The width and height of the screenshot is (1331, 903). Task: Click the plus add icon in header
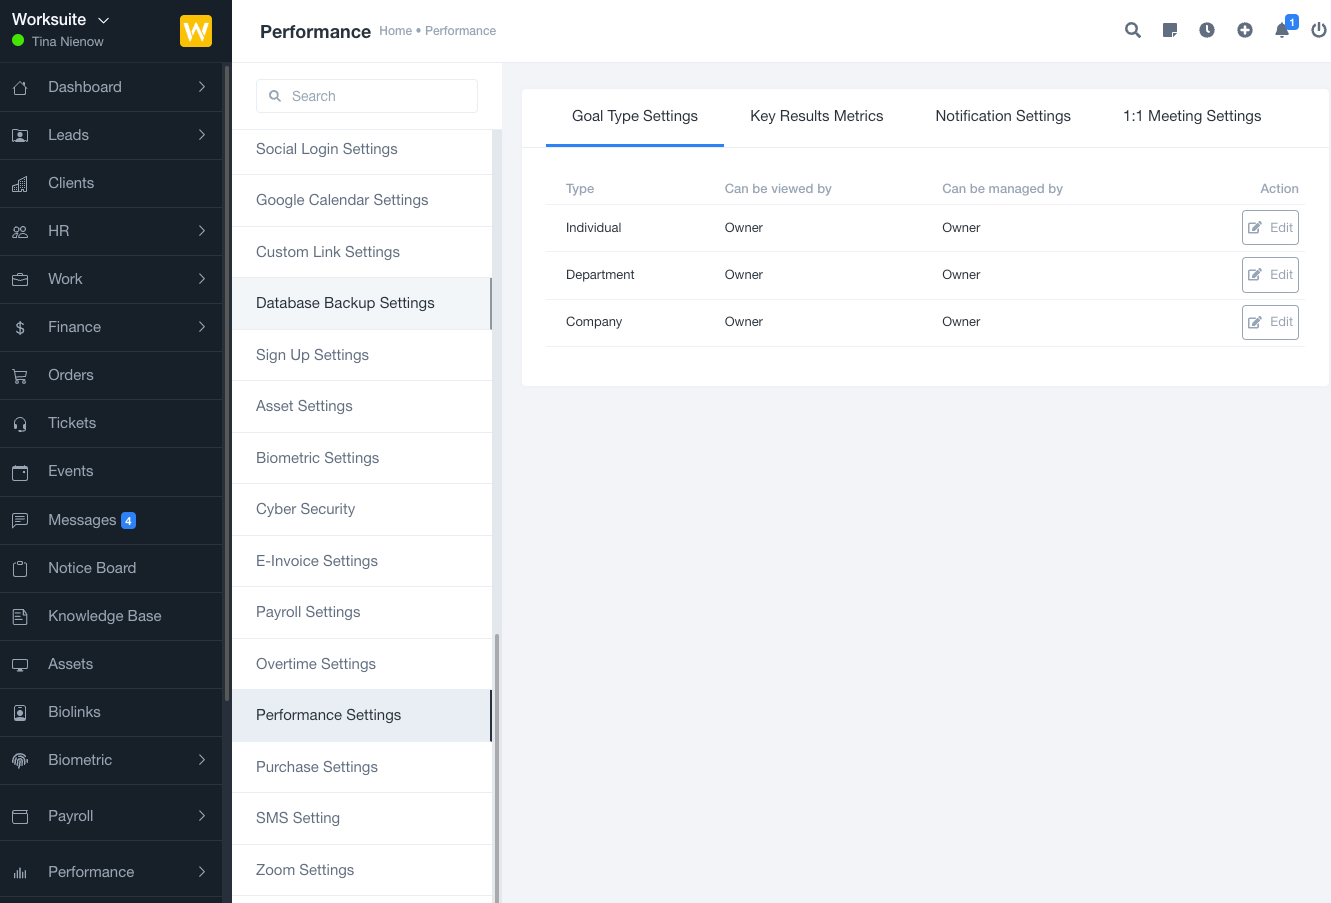click(x=1245, y=30)
